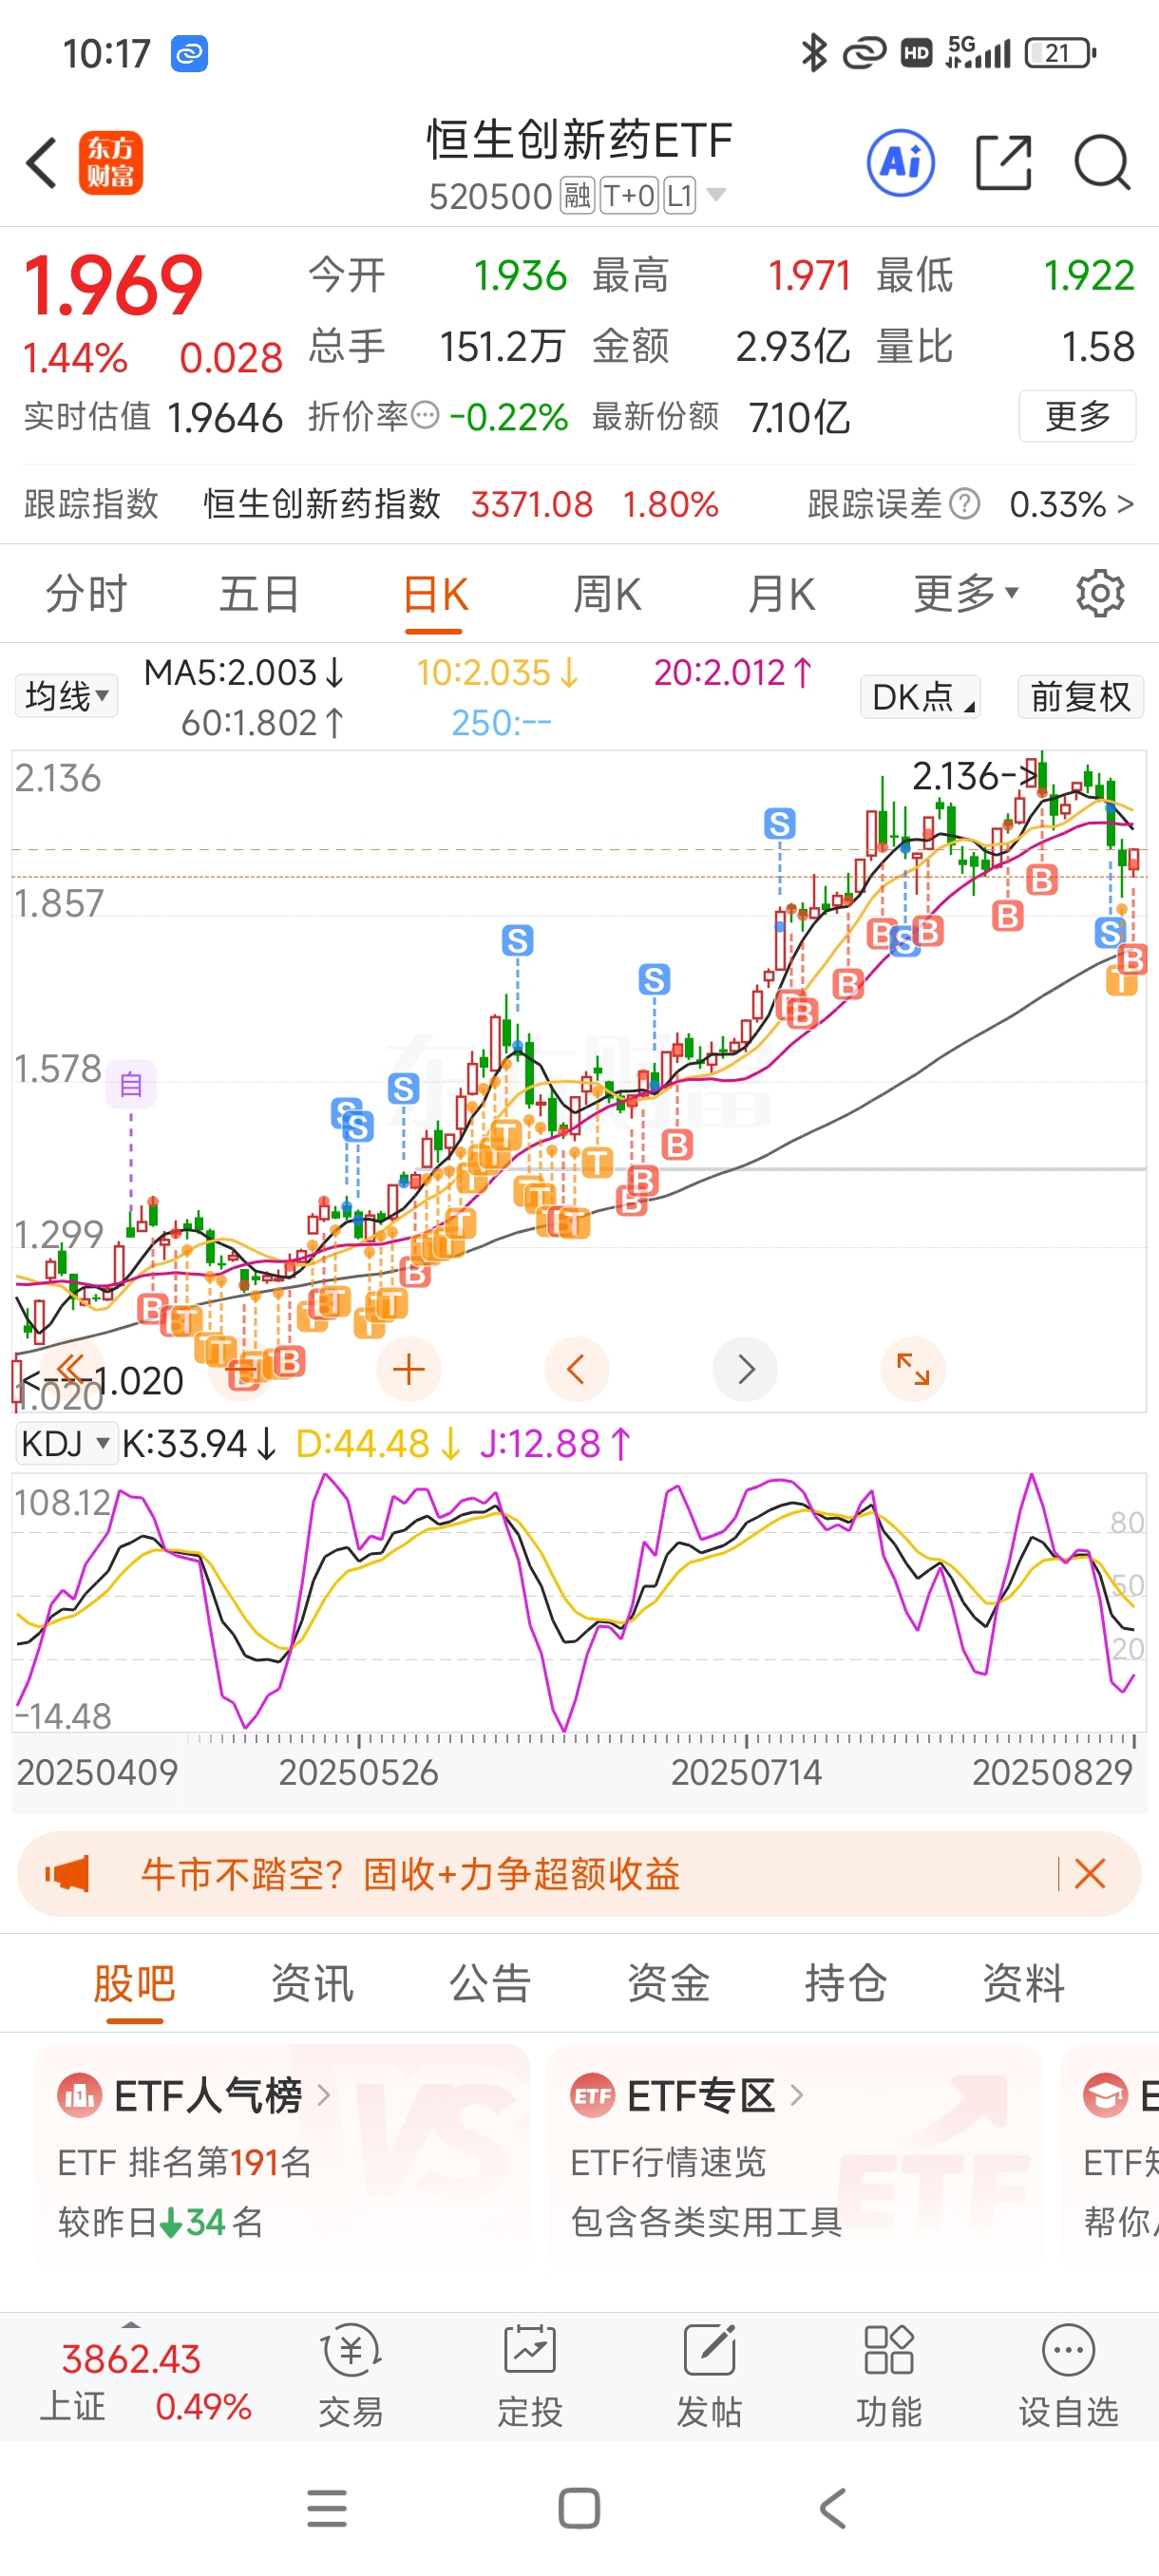Zoom in chart with plus button

pyautogui.click(x=408, y=1369)
